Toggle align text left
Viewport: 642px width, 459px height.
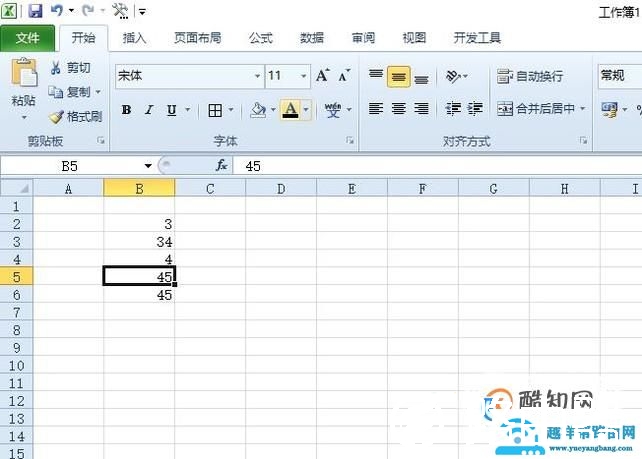[x=376, y=109]
